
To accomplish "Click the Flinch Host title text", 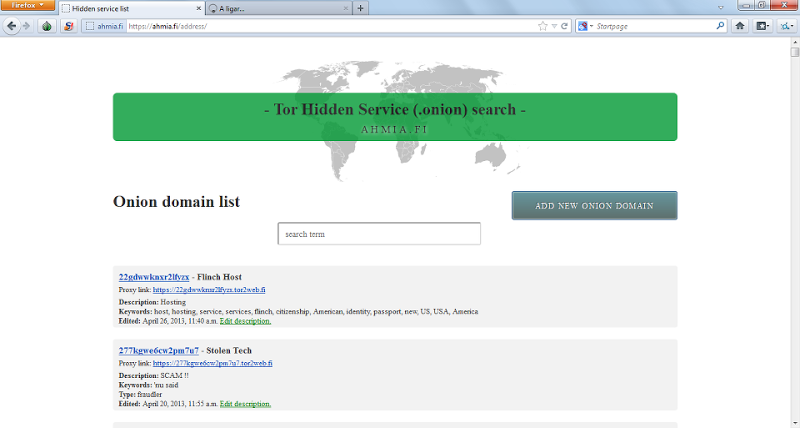I will pyautogui.click(x=219, y=277).
